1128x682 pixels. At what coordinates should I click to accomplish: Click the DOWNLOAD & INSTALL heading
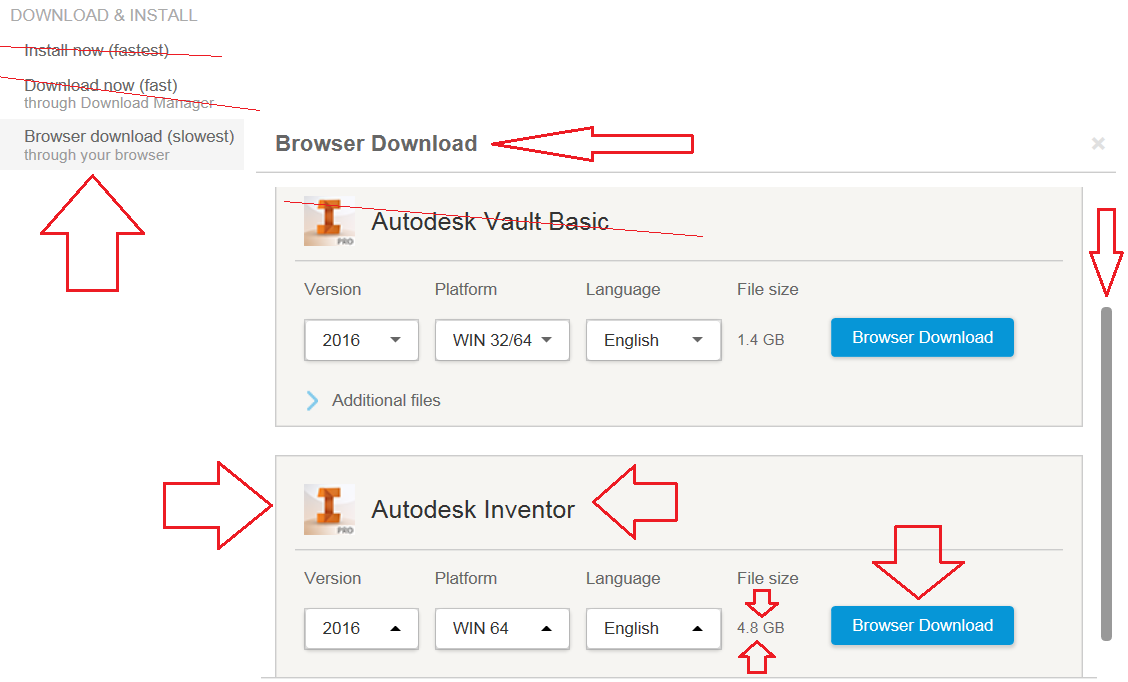104,15
